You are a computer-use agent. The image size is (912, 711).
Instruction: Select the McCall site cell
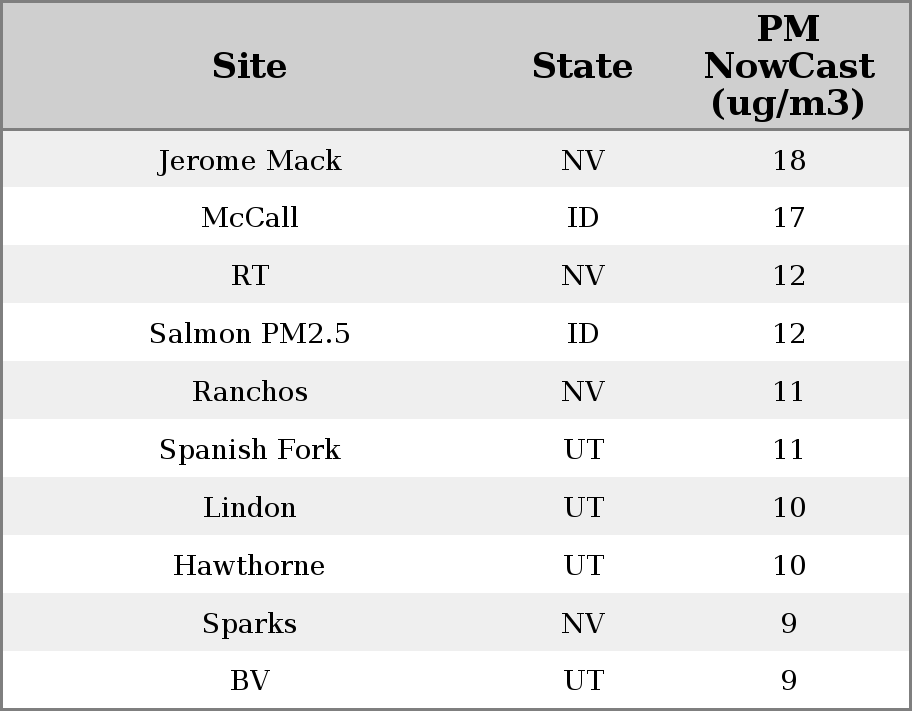[249, 218]
